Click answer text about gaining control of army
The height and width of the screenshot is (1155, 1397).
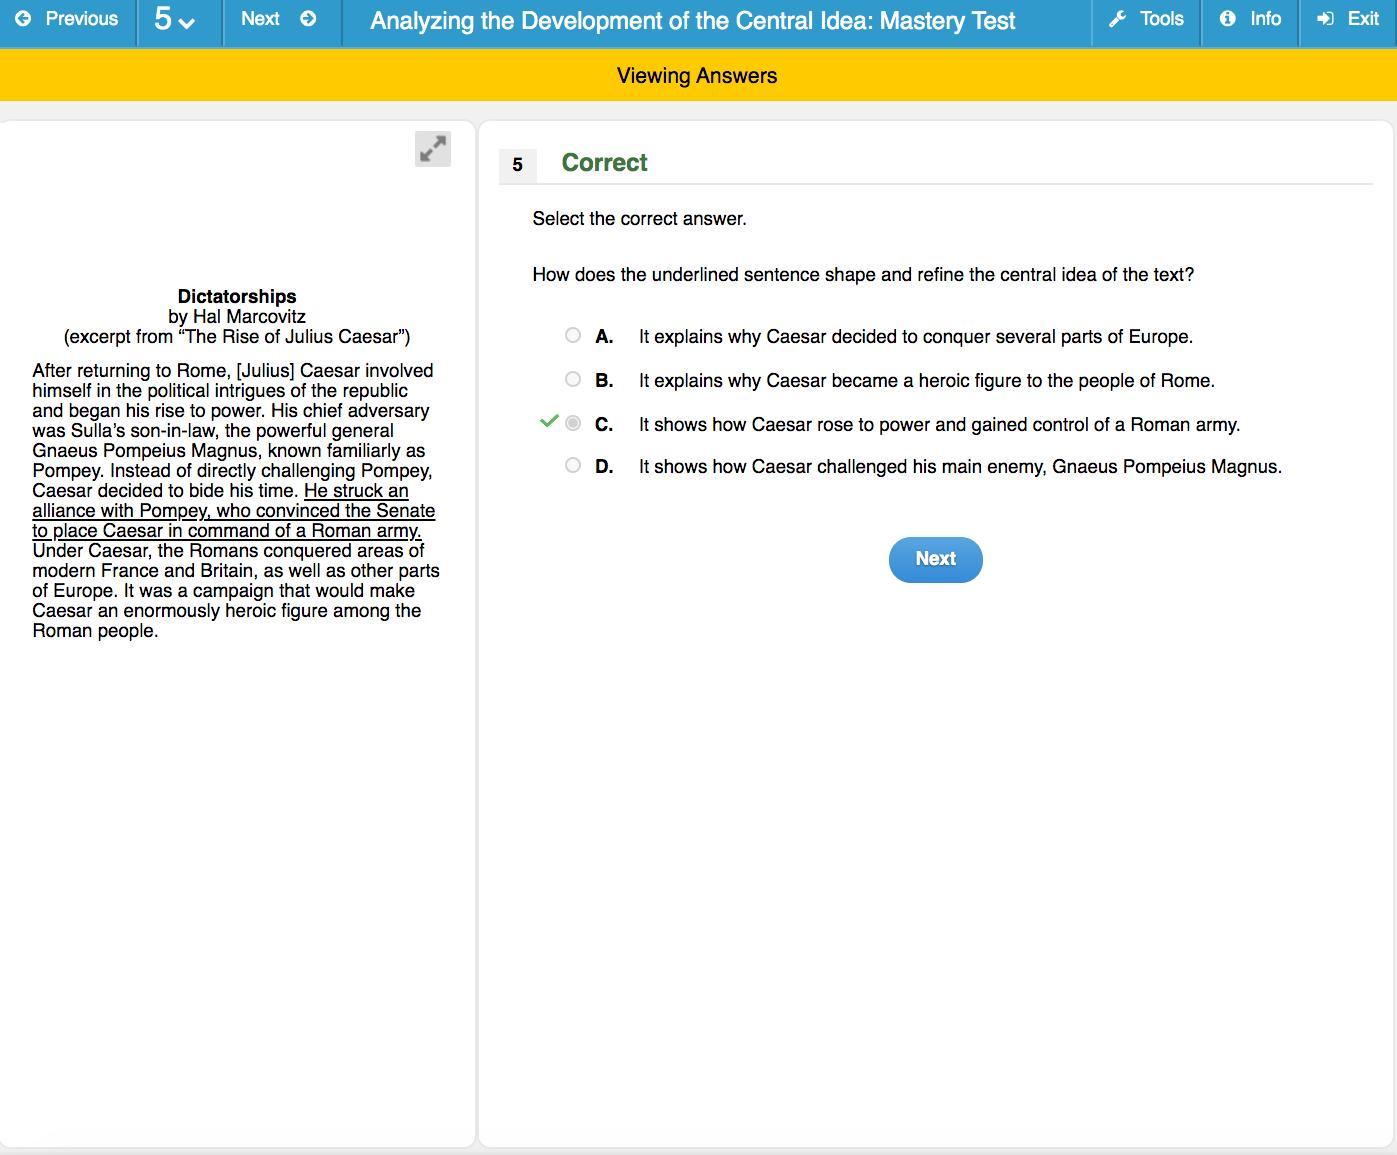tap(940, 425)
